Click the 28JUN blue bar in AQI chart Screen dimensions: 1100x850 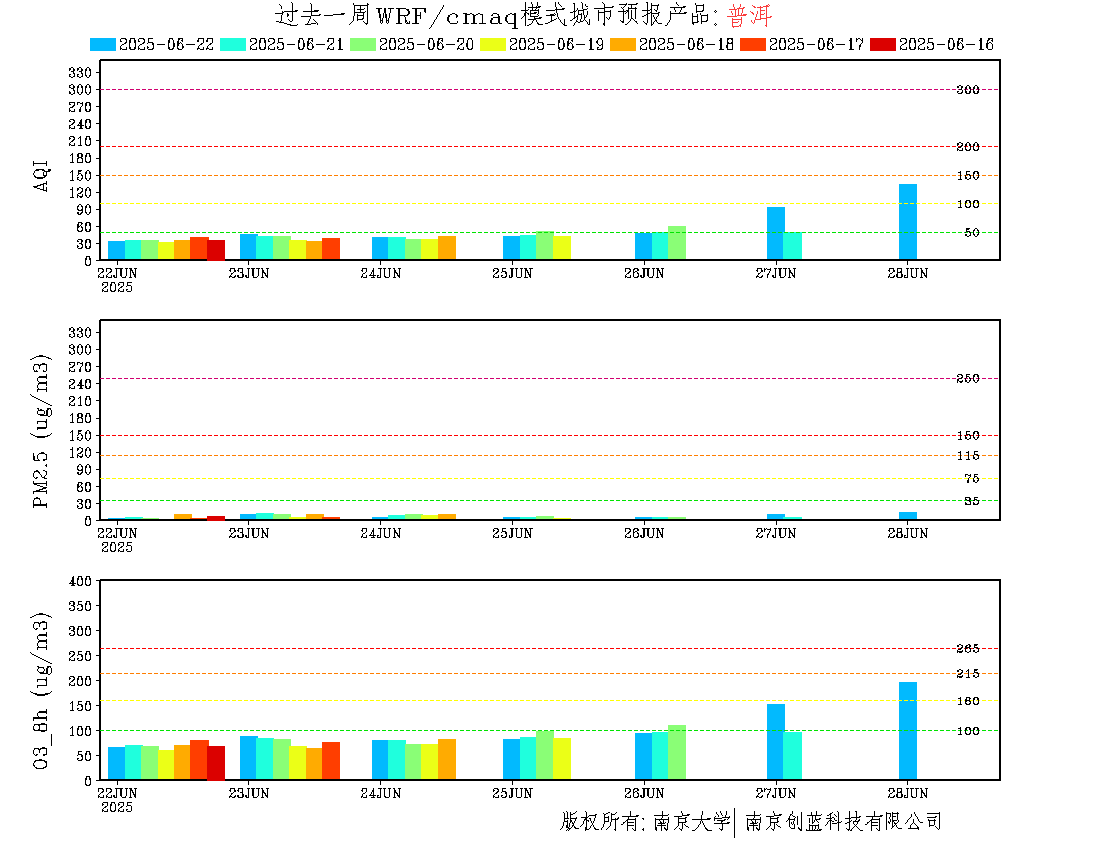point(908,222)
